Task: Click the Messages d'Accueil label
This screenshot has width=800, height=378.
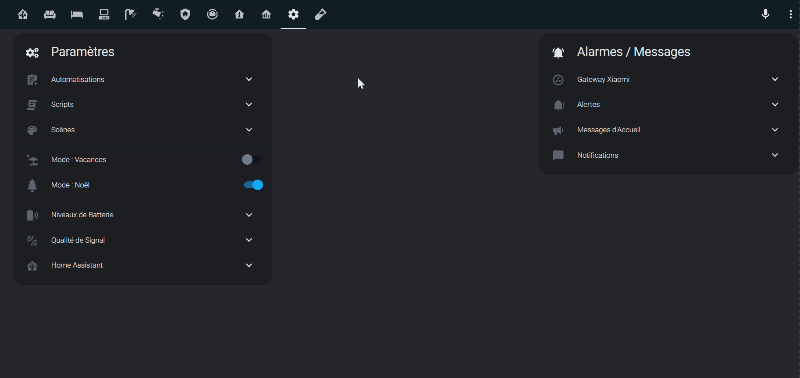Action: (609, 130)
